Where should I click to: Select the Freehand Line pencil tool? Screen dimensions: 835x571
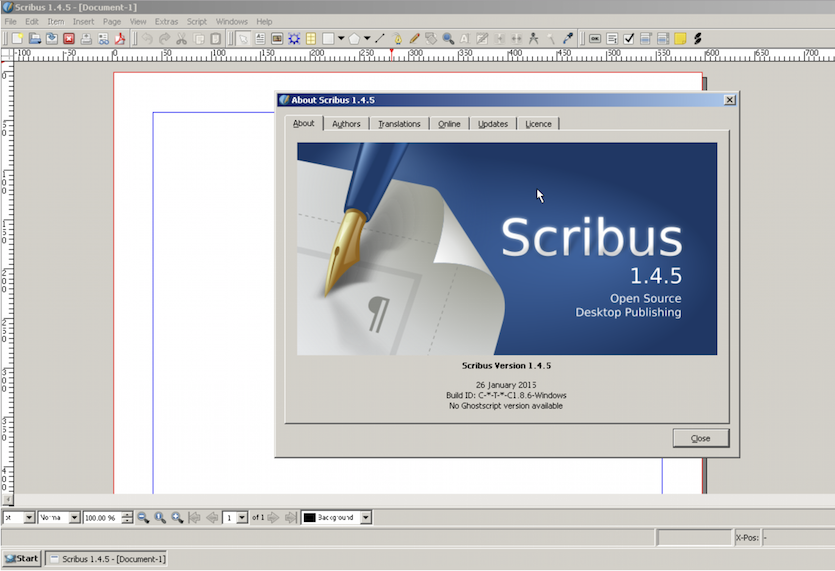point(414,38)
